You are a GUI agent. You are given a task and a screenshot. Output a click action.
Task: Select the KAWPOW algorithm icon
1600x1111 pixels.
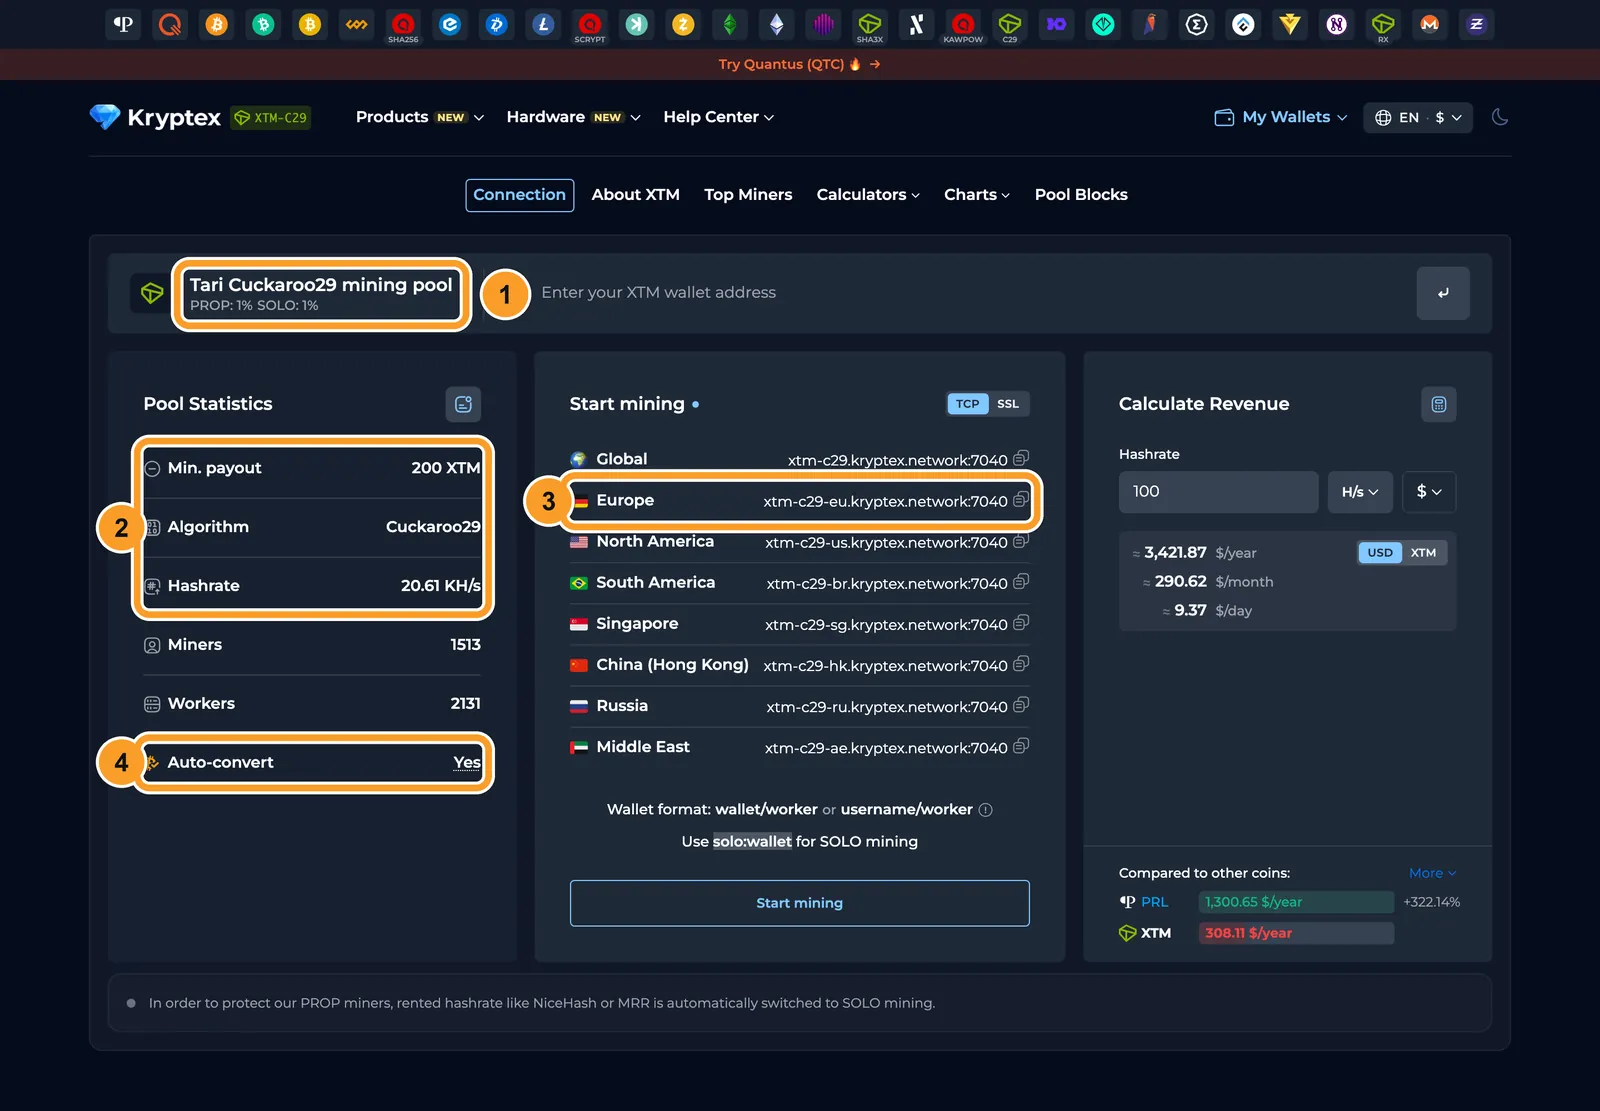pos(963,26)
